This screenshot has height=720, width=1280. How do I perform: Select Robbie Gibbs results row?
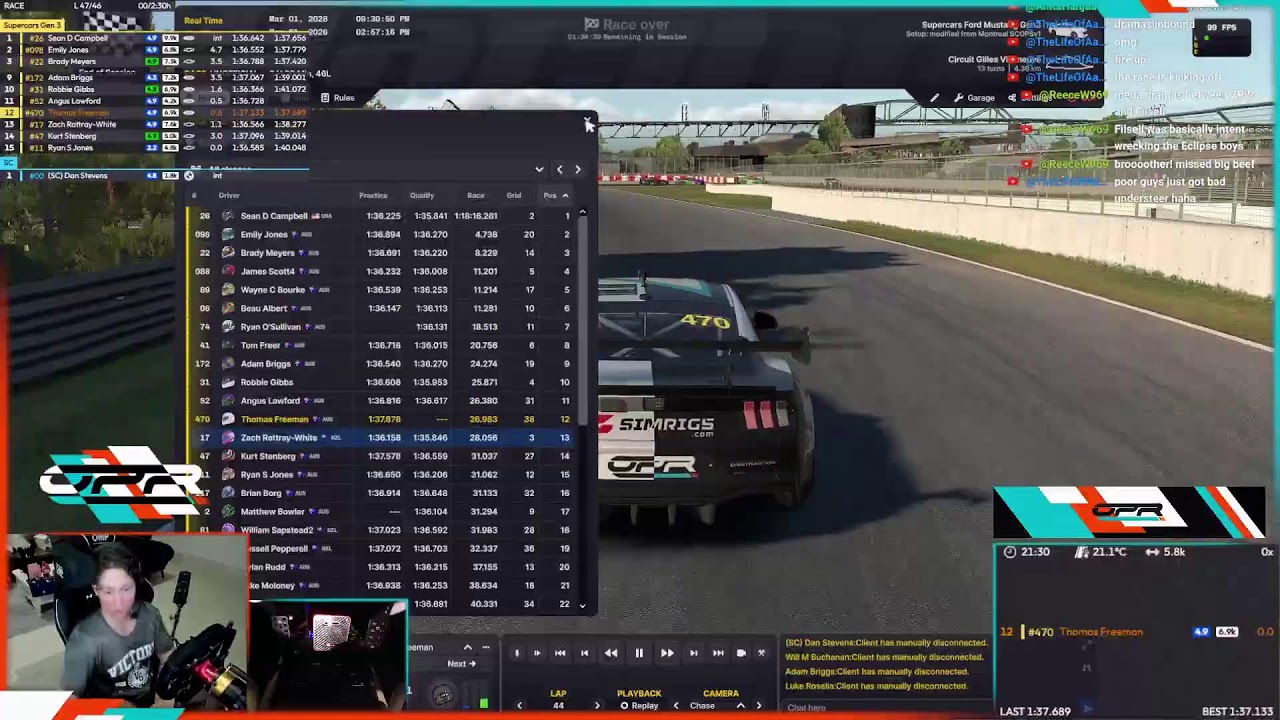381,382
